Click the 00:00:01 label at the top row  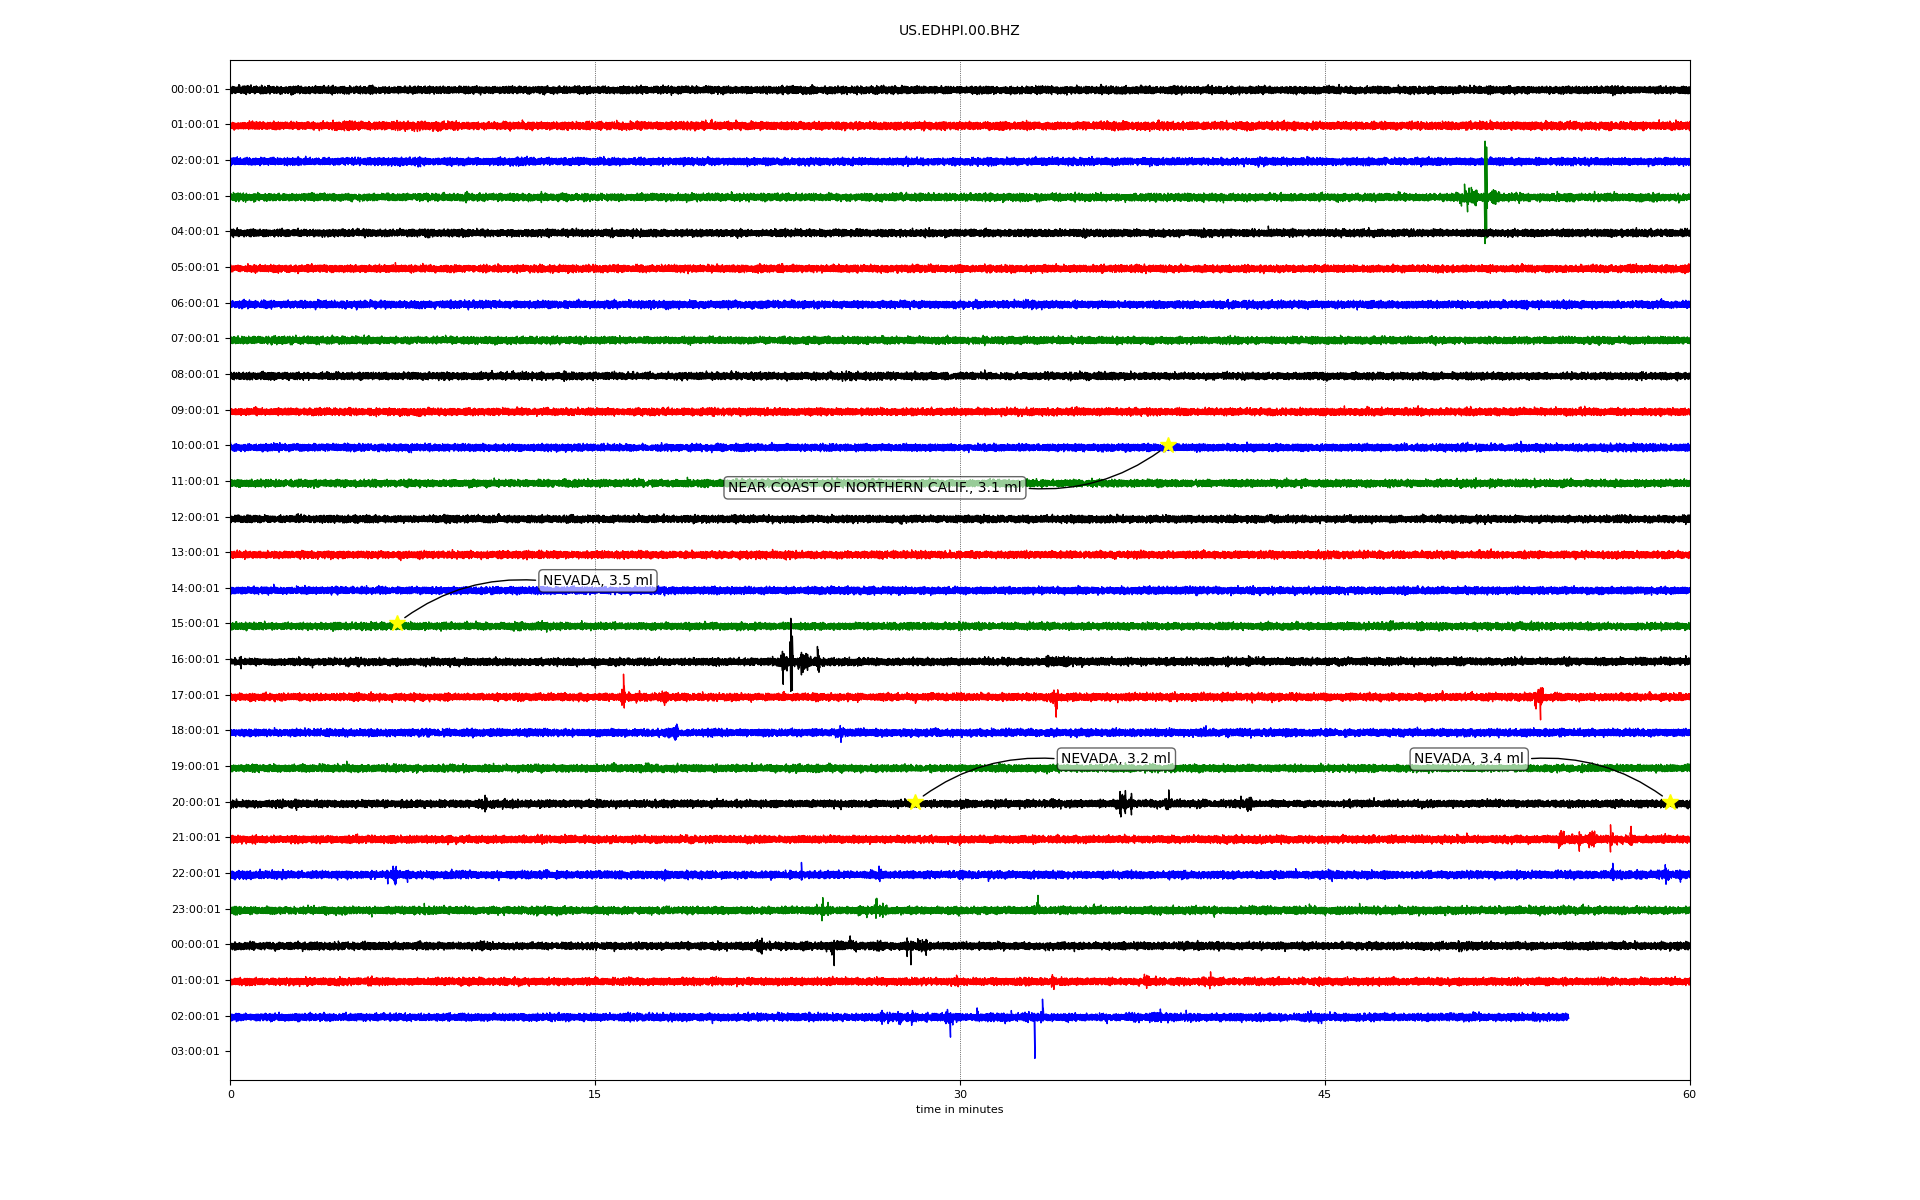tap(195, 90)
